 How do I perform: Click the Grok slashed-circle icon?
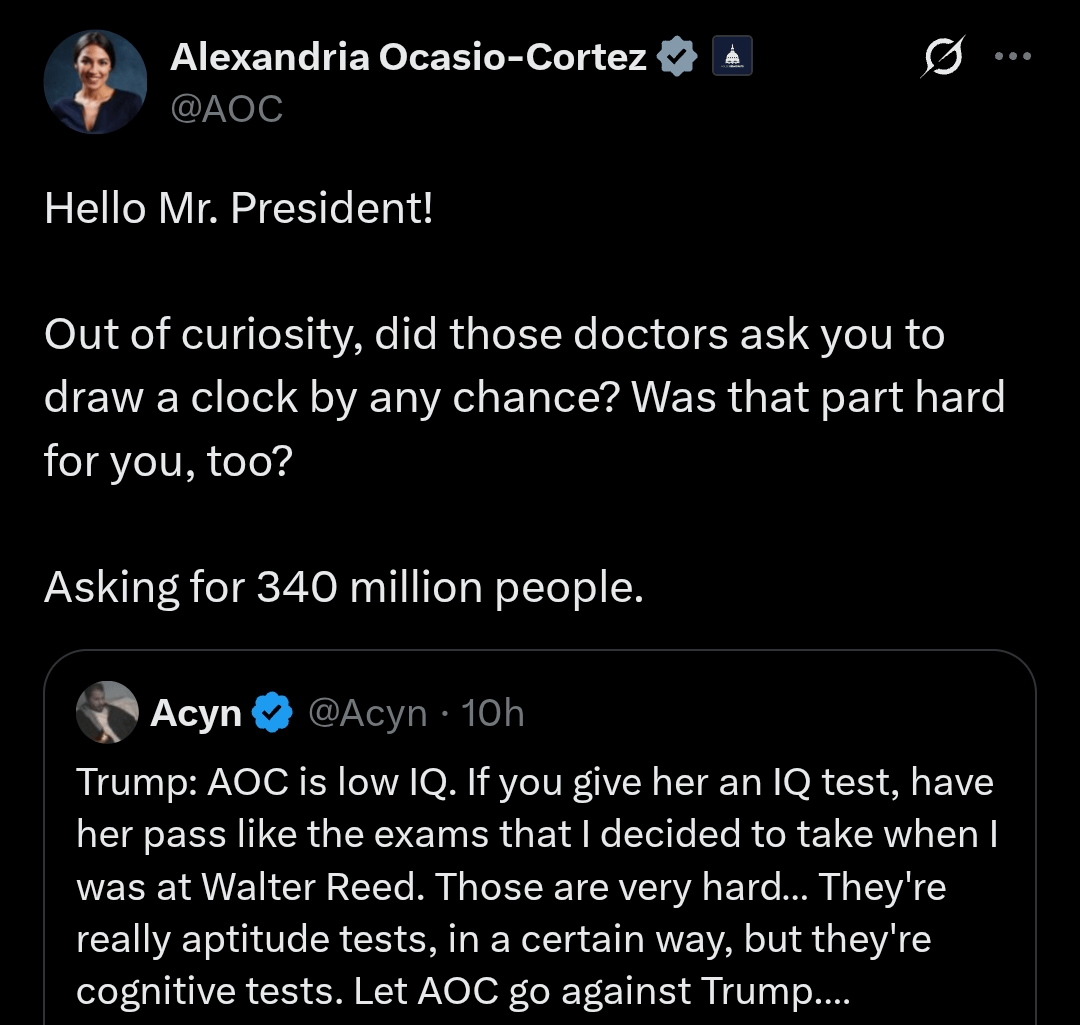point(944,61)
